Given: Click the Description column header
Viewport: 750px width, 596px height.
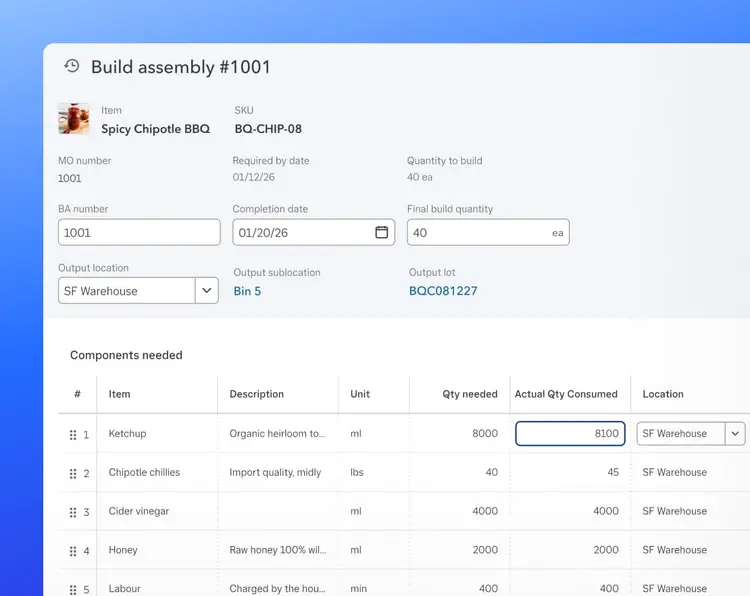Looking at the screenshot, I should pos(256,394).
